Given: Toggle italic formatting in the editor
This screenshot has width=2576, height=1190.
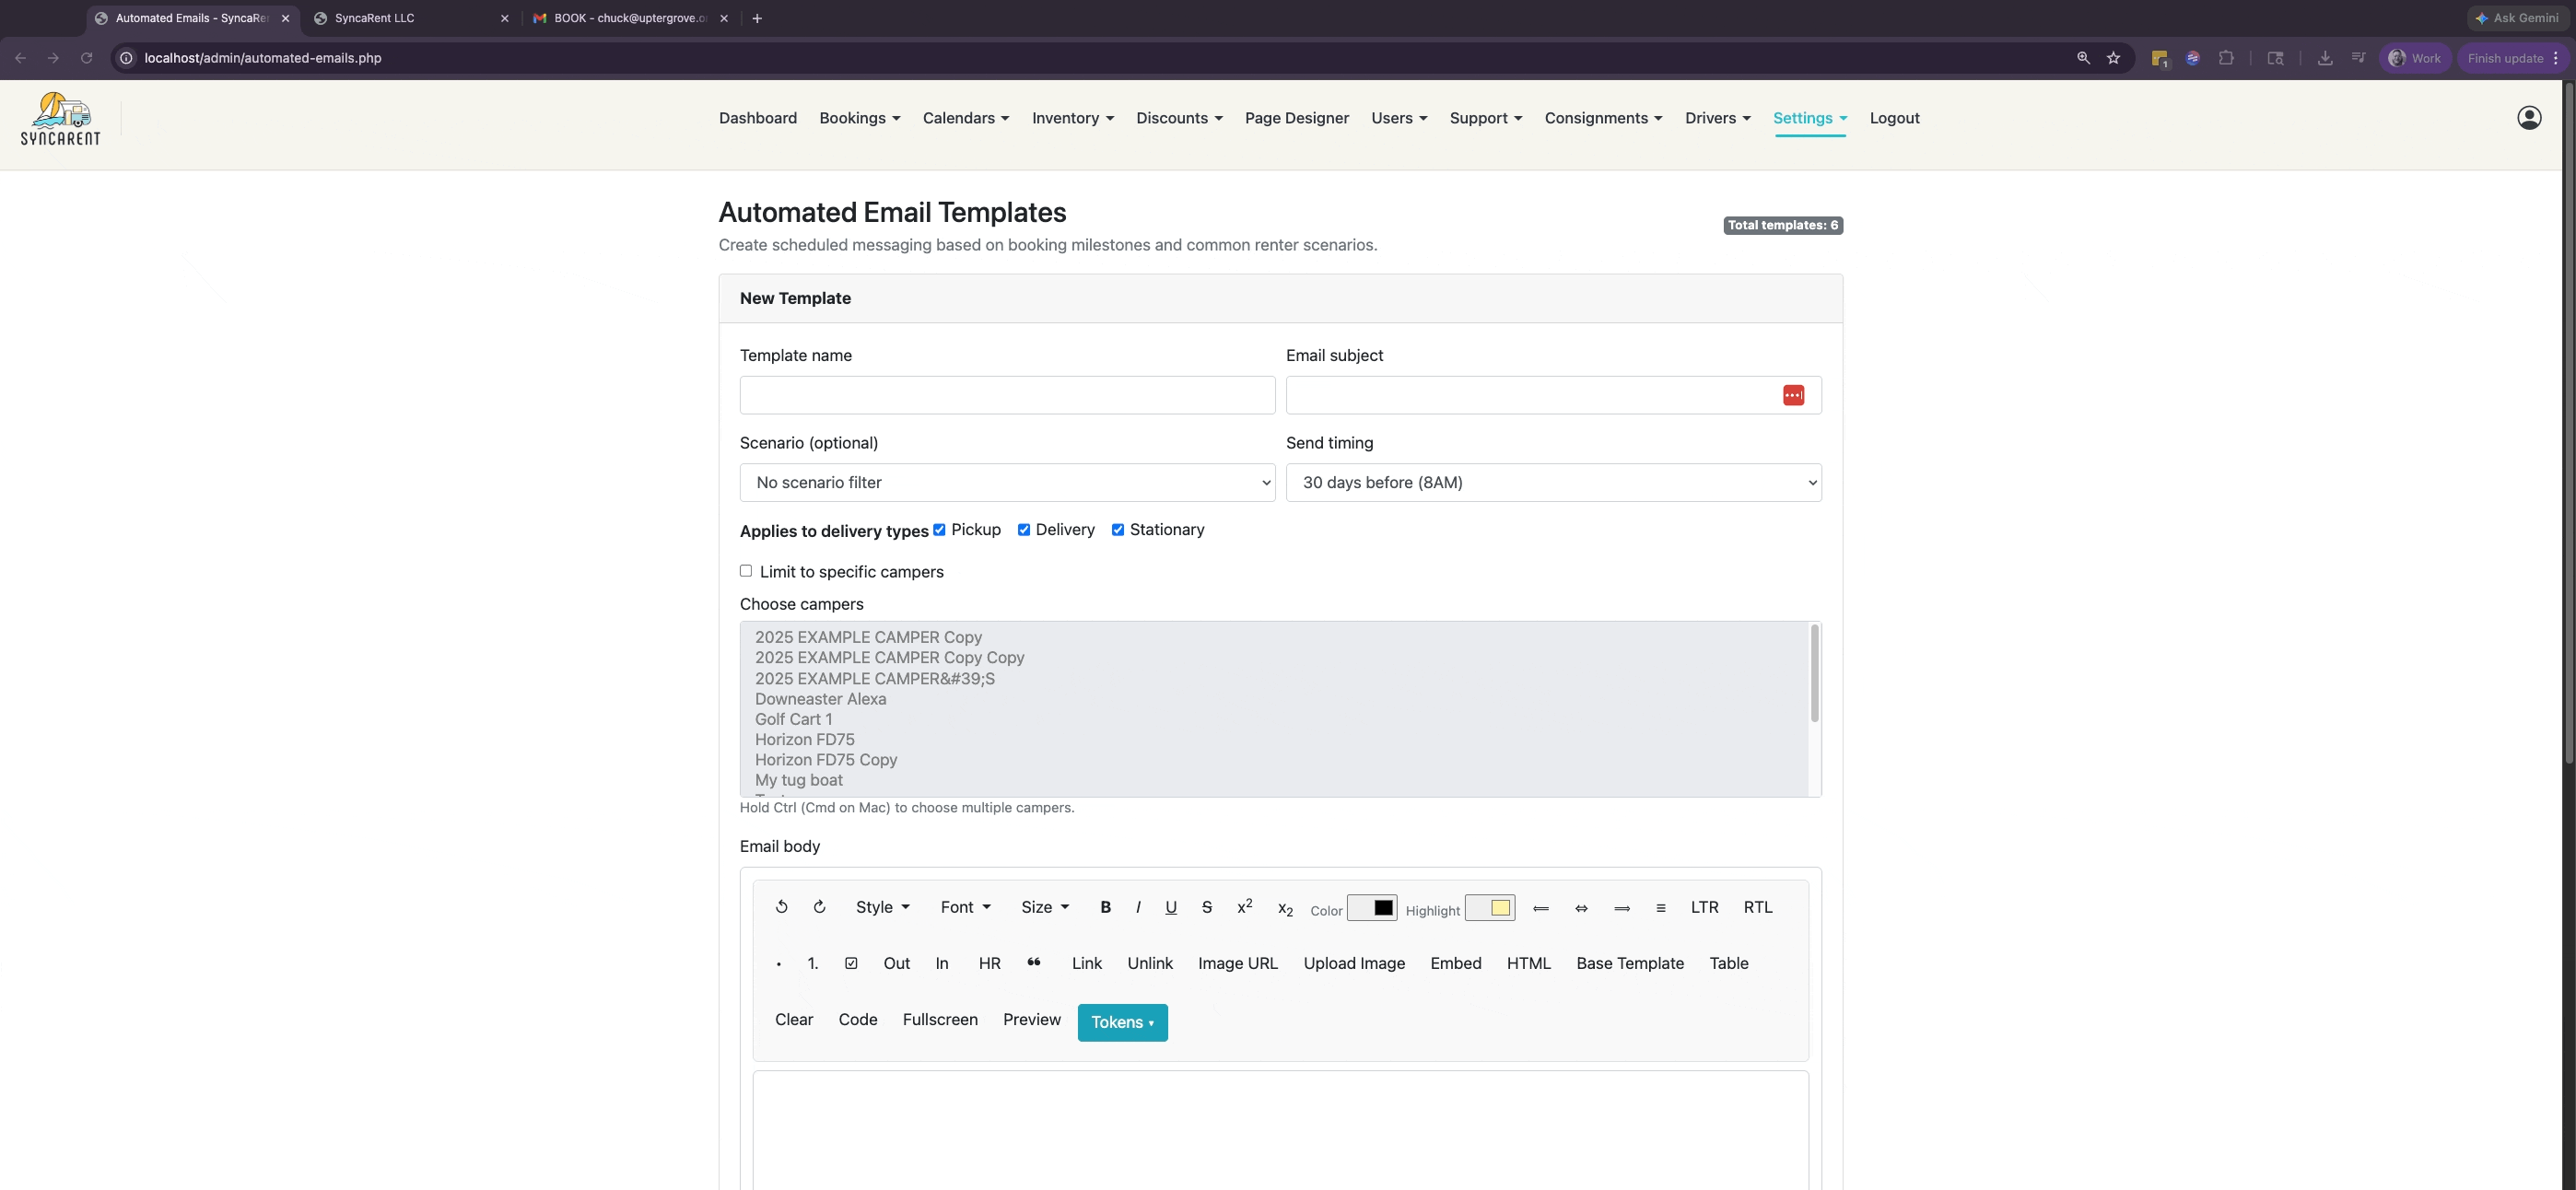Looking at the screenshot, I should click(x=1138, y=907).
